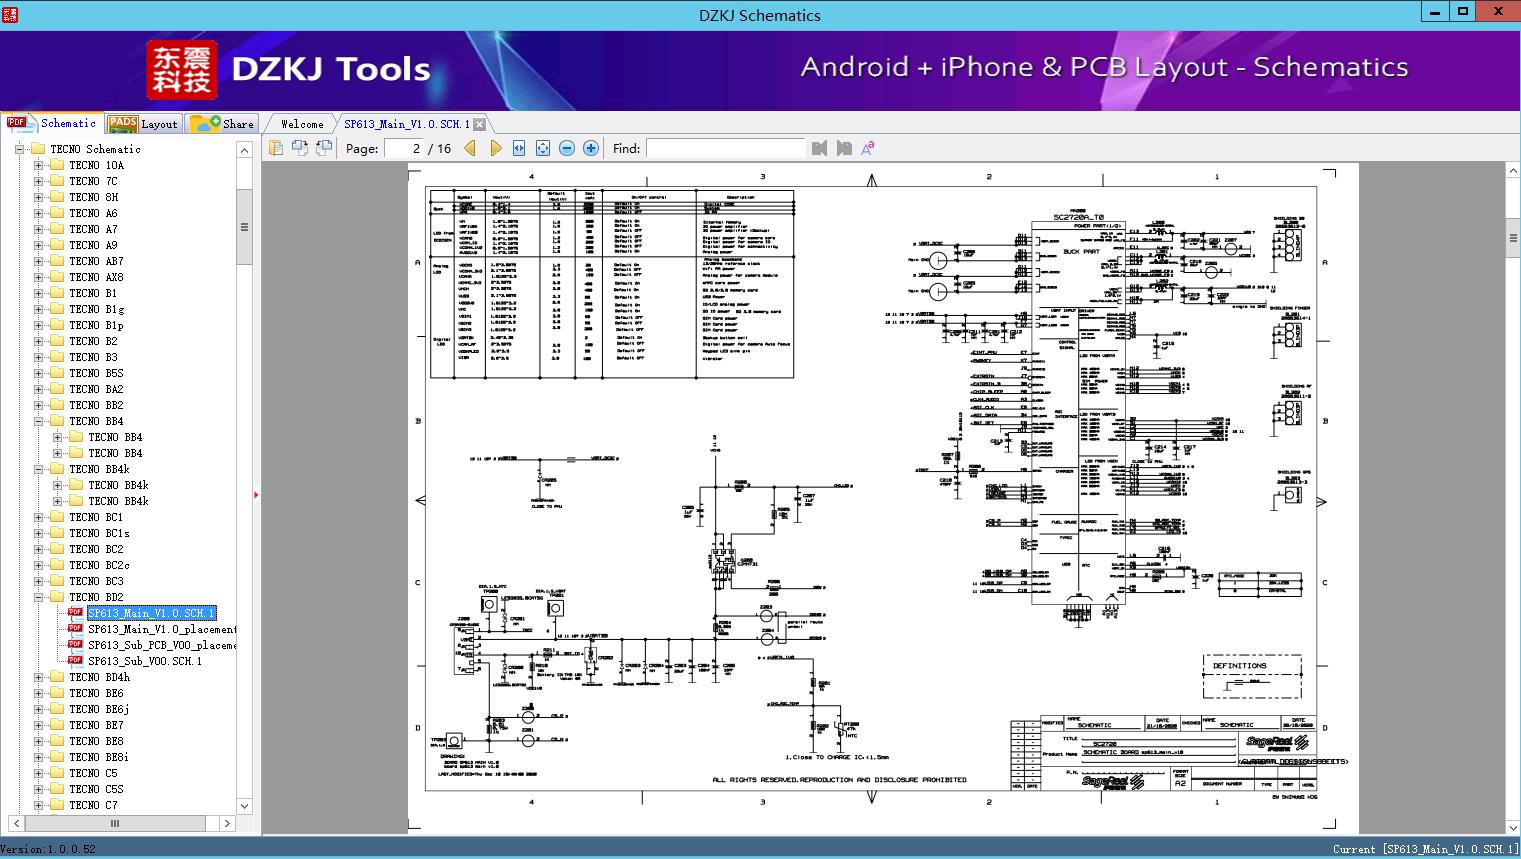Zoom in with the plus icon
This screenshot has height=859, width=1521.
(591, 148)
